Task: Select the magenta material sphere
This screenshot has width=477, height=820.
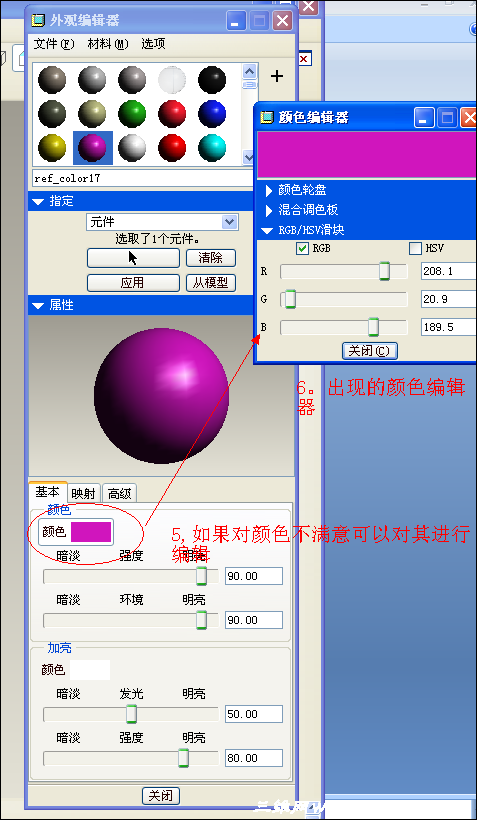Action: tap(93, 148)
